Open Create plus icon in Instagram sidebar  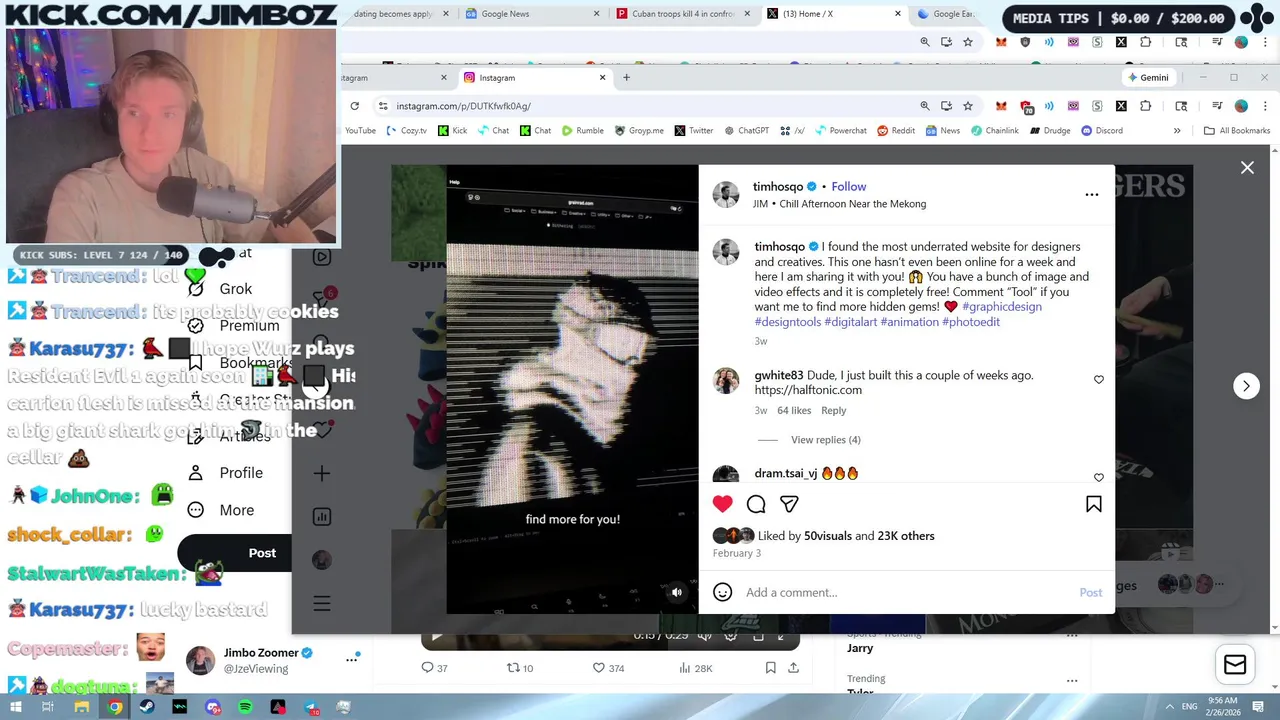[x=322, y=473]
